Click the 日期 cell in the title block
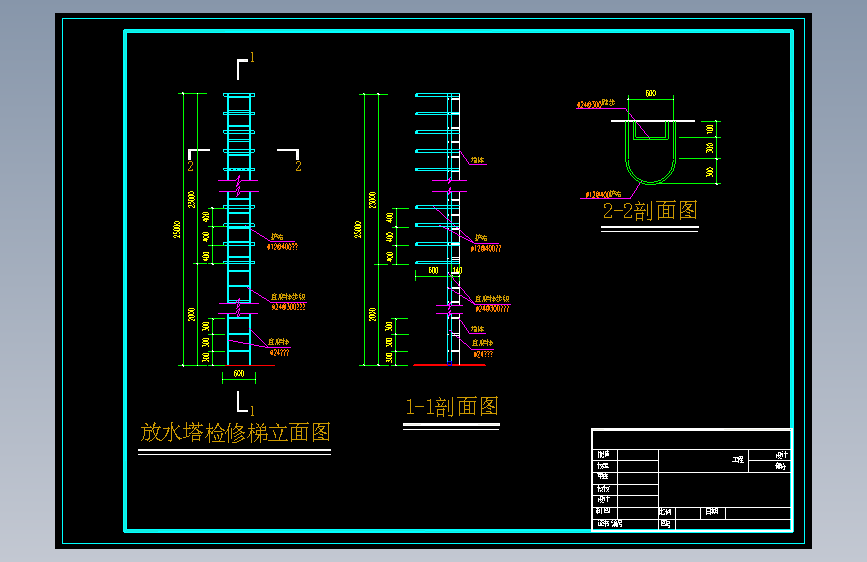867x562 pixels. pos(712,512)
